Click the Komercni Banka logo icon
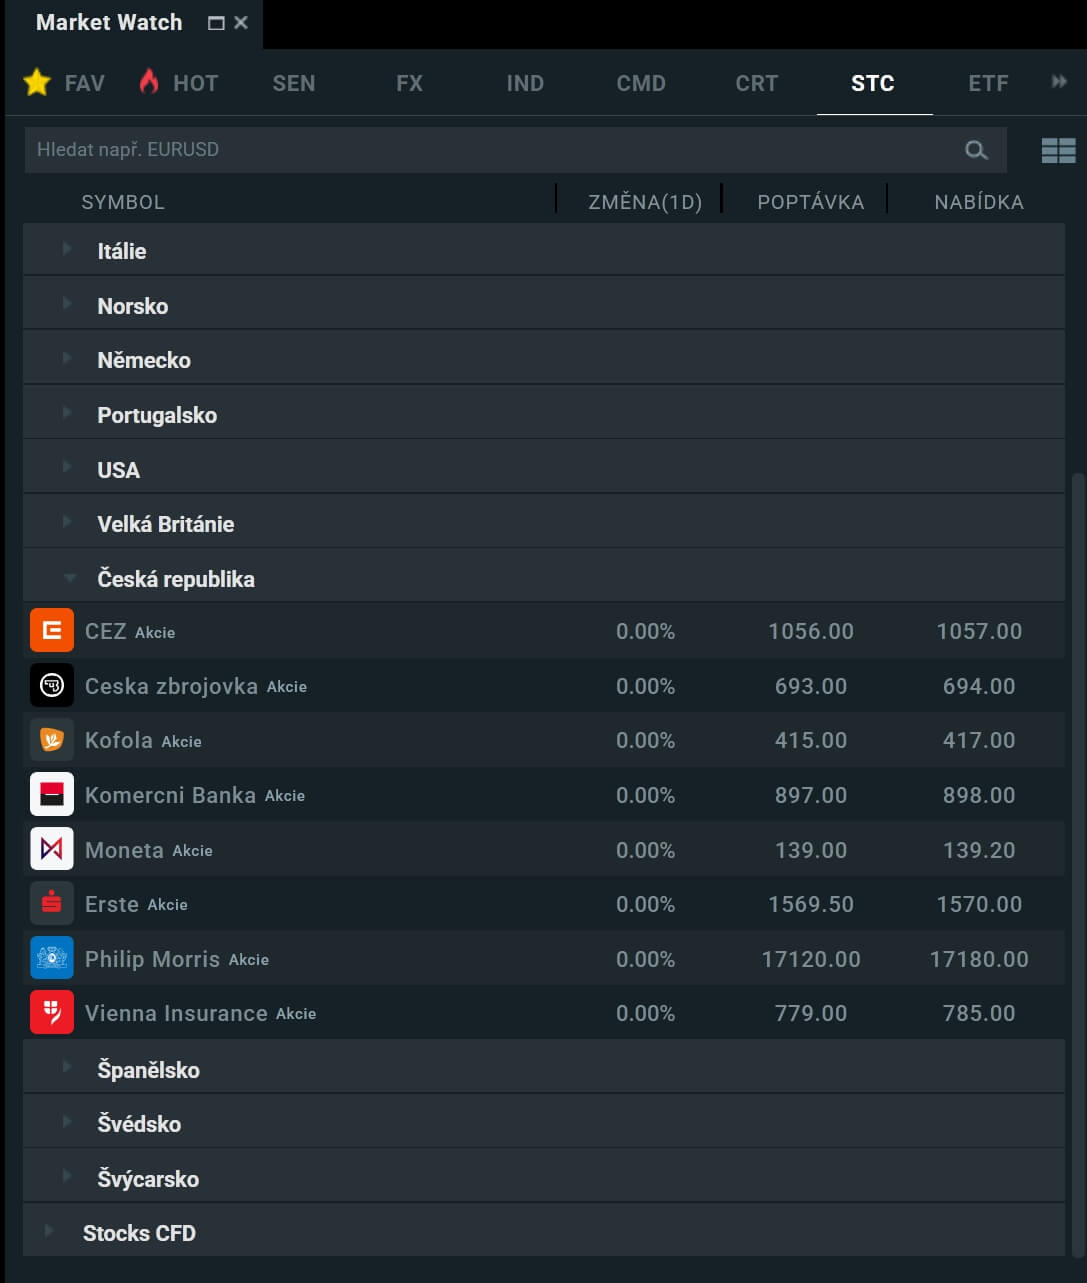The image size is (1087, 1283). pyautogui.click(x=52, y=795)
